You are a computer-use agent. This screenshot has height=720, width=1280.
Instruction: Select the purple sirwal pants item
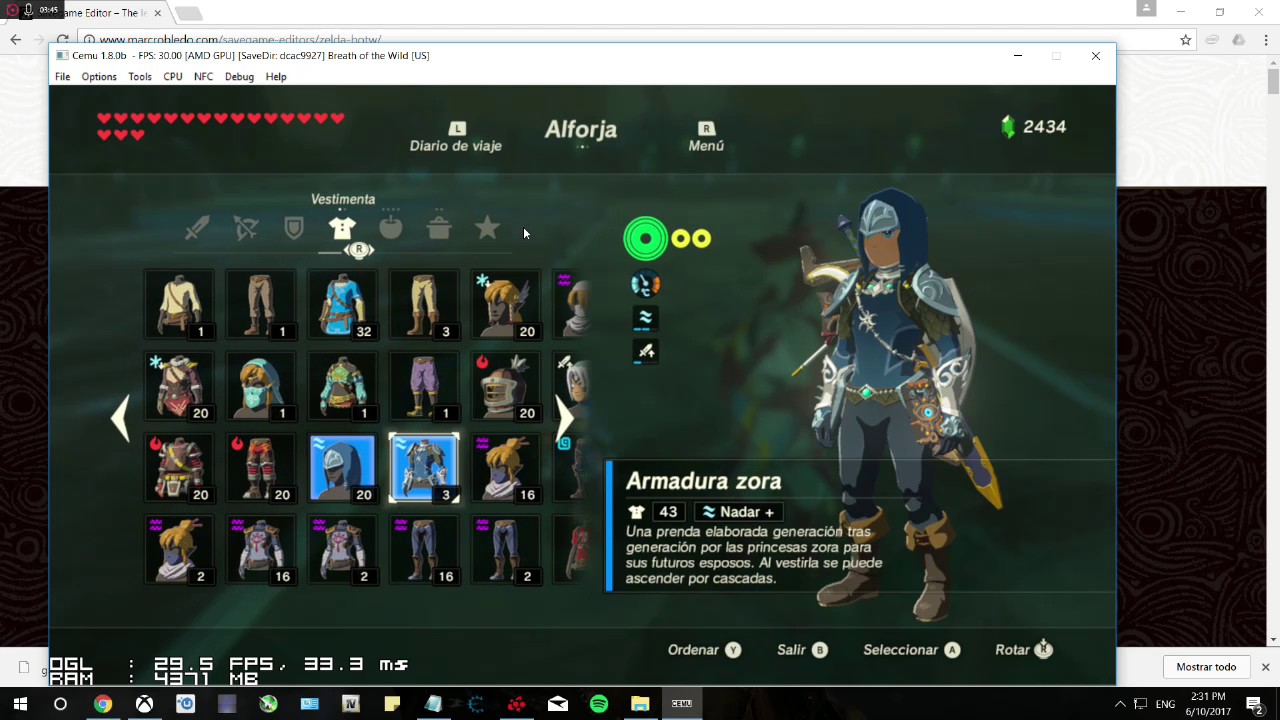click(x=424, y=386)
